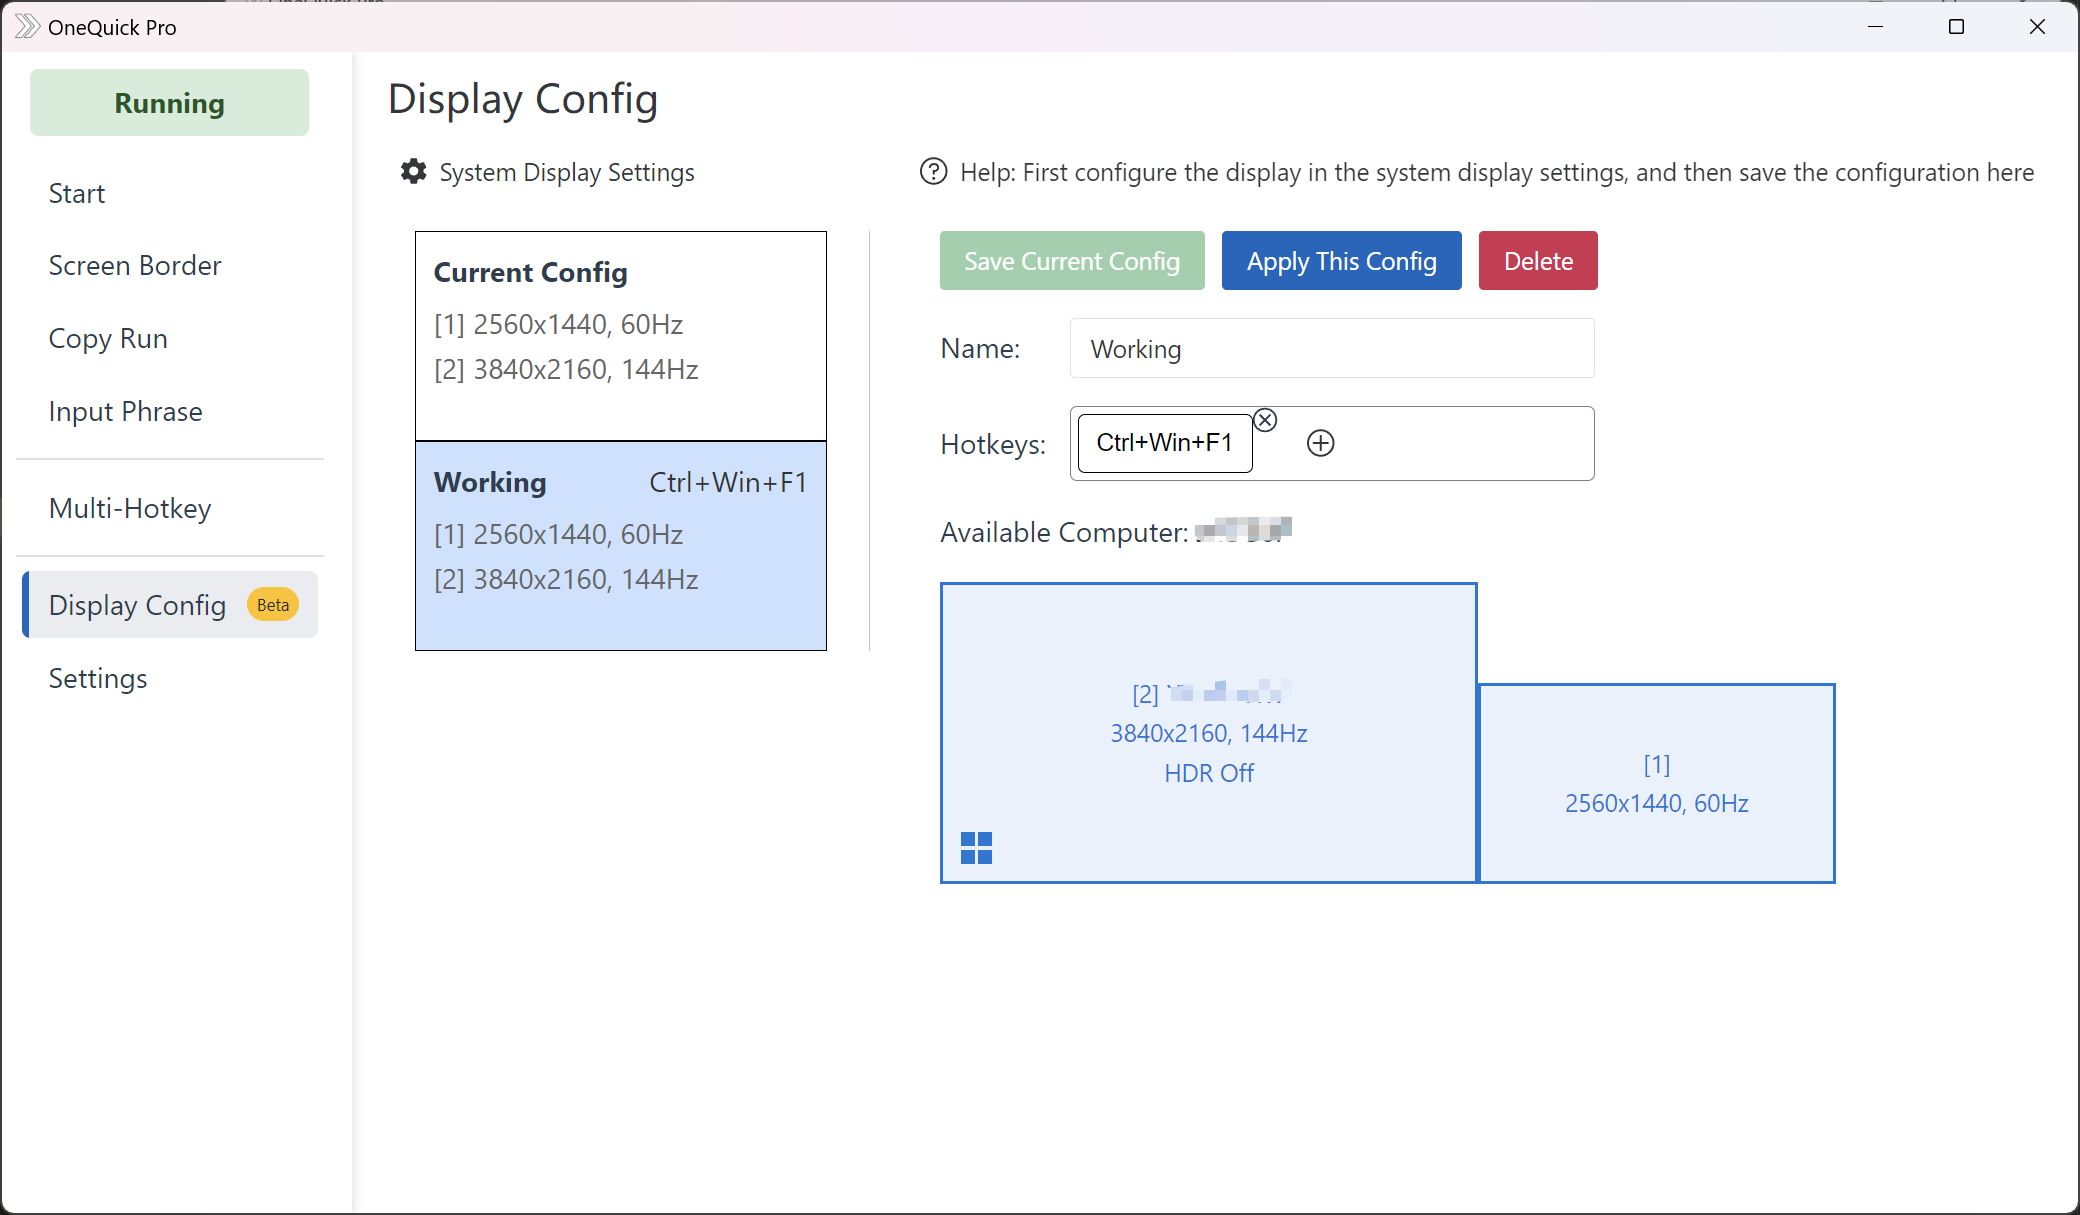This screenshot has width=2080, height=1215.
Task: Select Display Config in the sidebar
Action: pyautogui.click(x=170, y=605)
